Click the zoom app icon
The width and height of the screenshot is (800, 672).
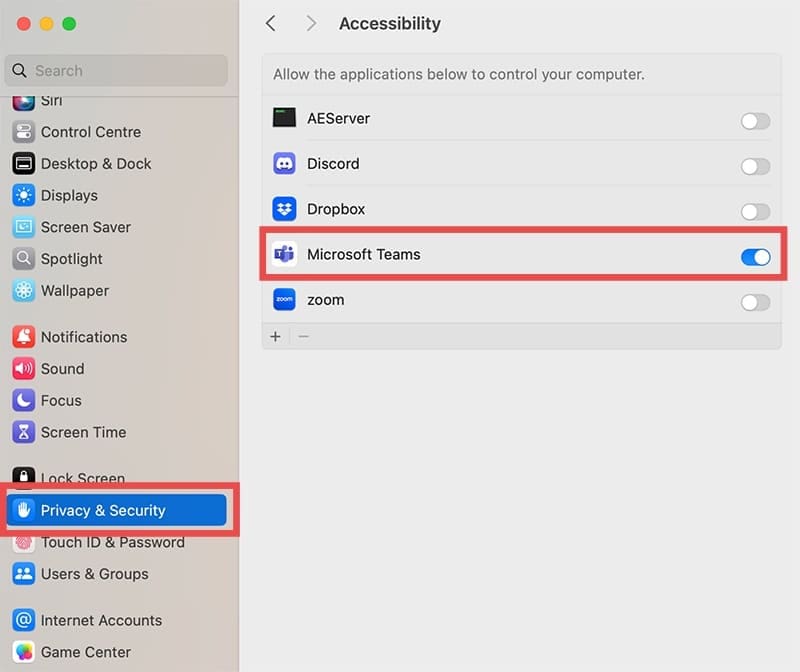click(284, 300)
